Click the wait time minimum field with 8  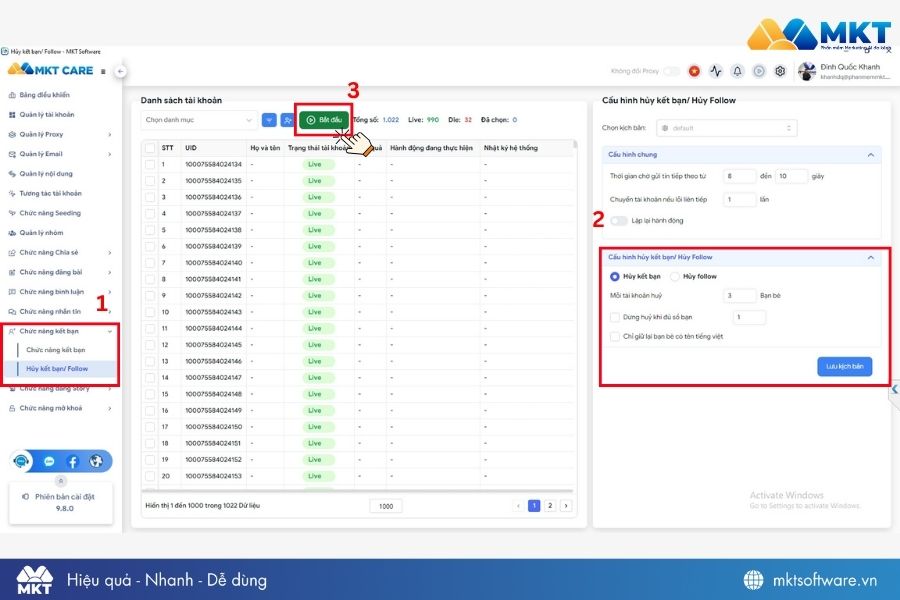click(x=739, y=176)
